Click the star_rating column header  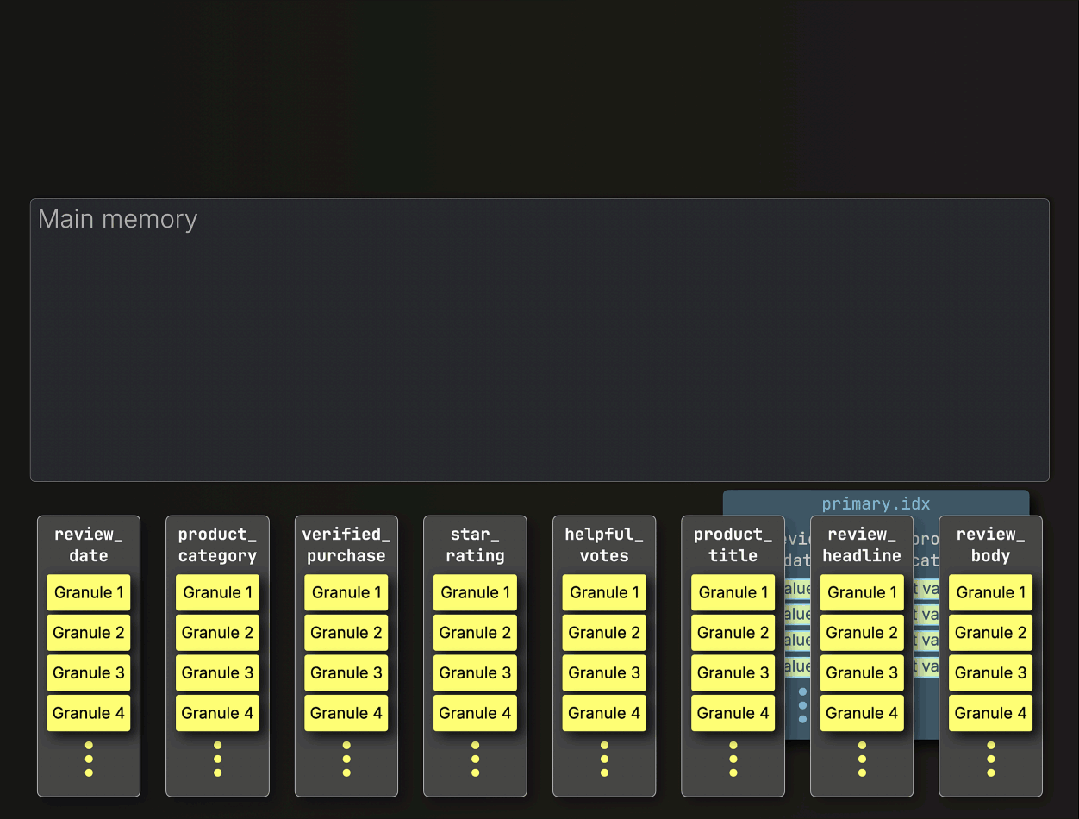pos(475,544)
